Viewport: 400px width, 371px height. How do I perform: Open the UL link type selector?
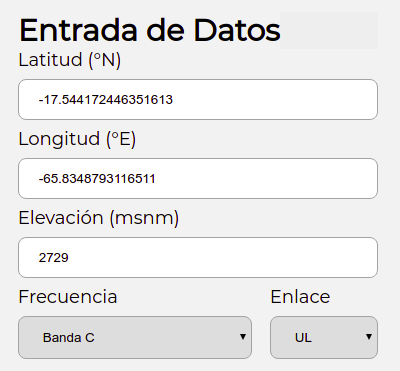point(324,337)
